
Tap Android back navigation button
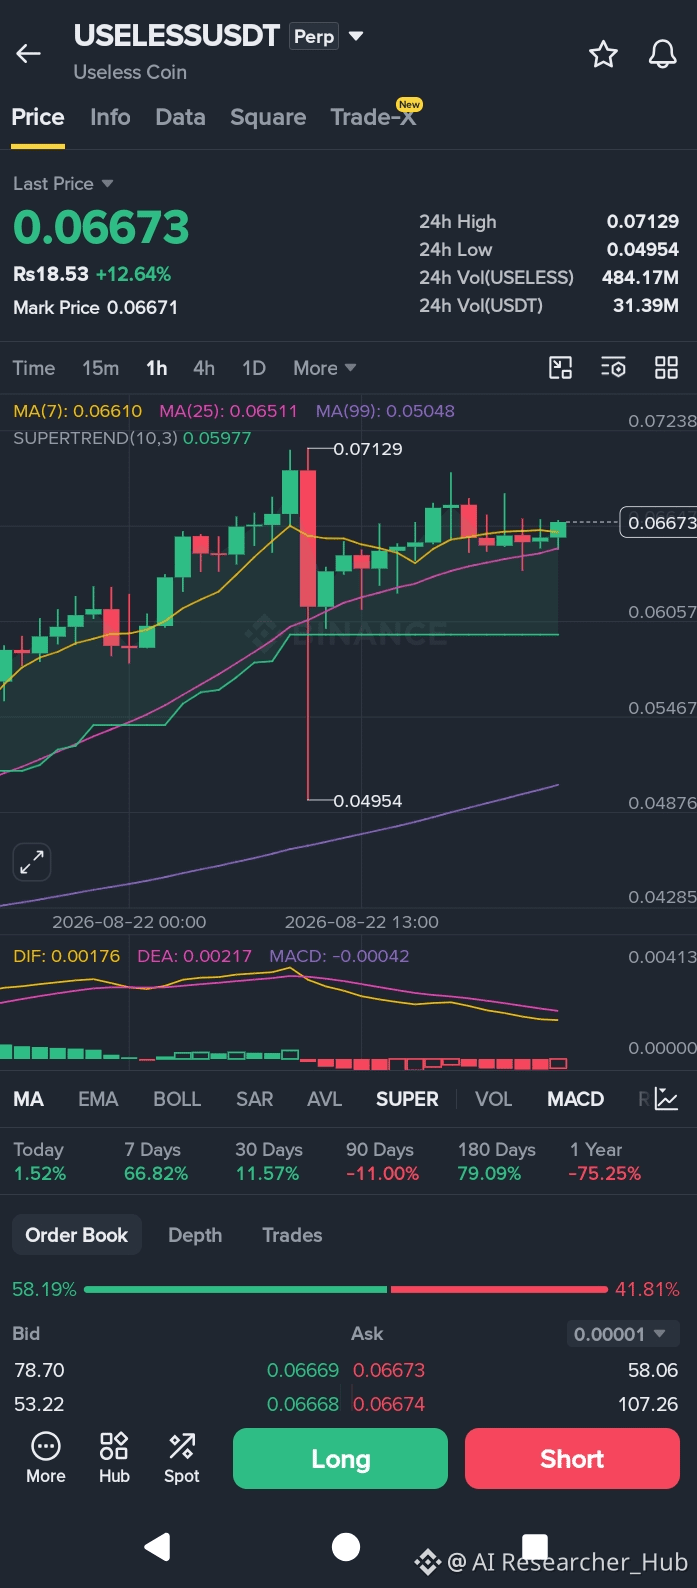pyautogui.click(x=157, y=1547)
